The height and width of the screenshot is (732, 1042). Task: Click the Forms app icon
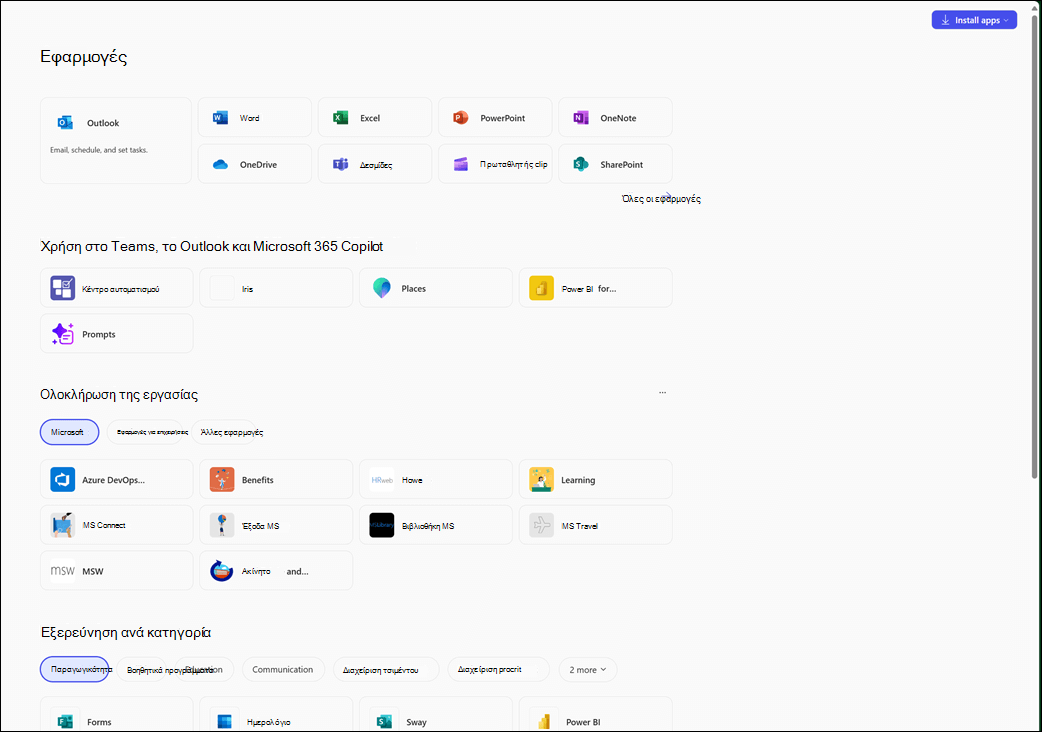pyautogui.click(x=65, y=721)
